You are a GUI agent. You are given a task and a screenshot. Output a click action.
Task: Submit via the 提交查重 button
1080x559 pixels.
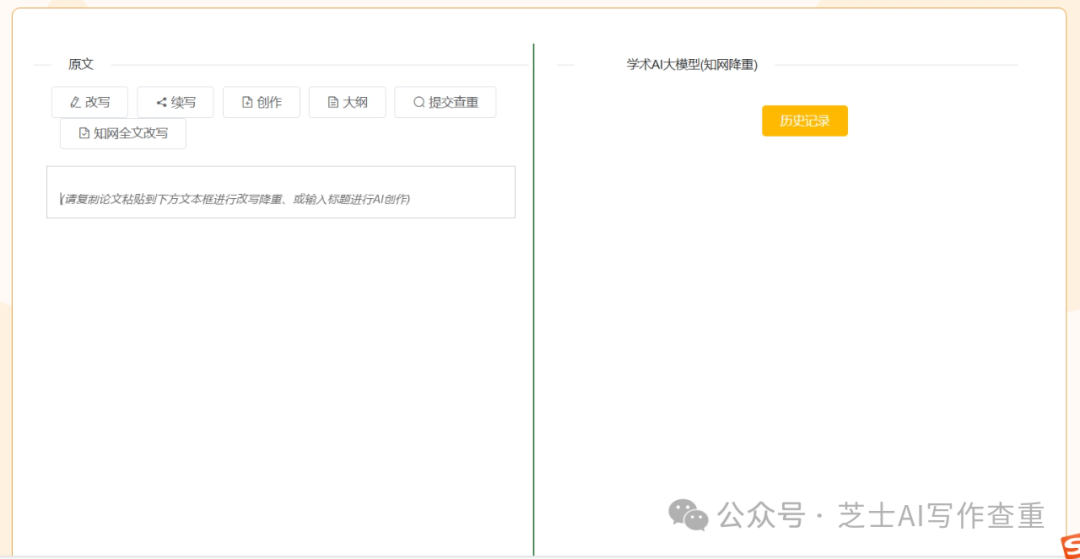(445, 103)
